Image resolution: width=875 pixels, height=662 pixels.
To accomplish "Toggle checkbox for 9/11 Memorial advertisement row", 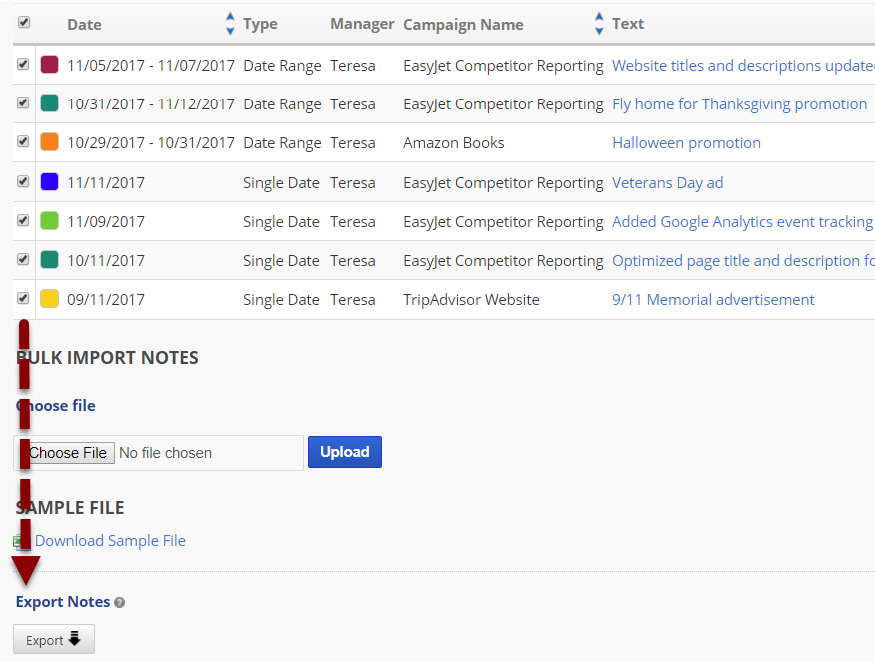I will [24, 298].
